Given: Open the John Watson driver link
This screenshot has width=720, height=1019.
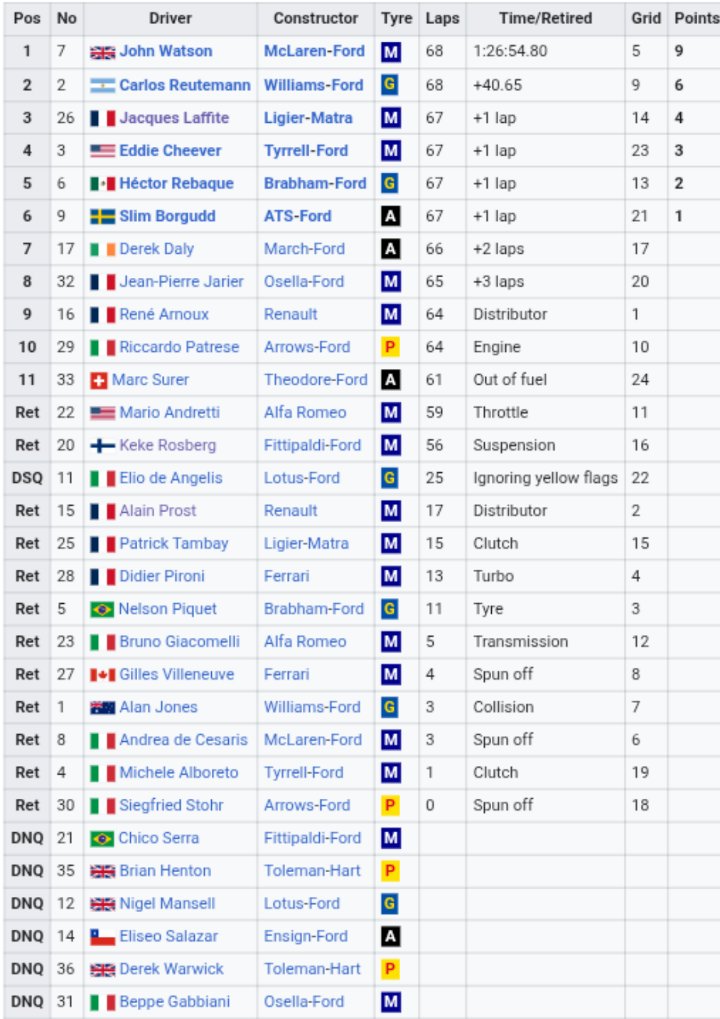Looking at the screenshot, I should pyautogui.click(x=166, y=51).
